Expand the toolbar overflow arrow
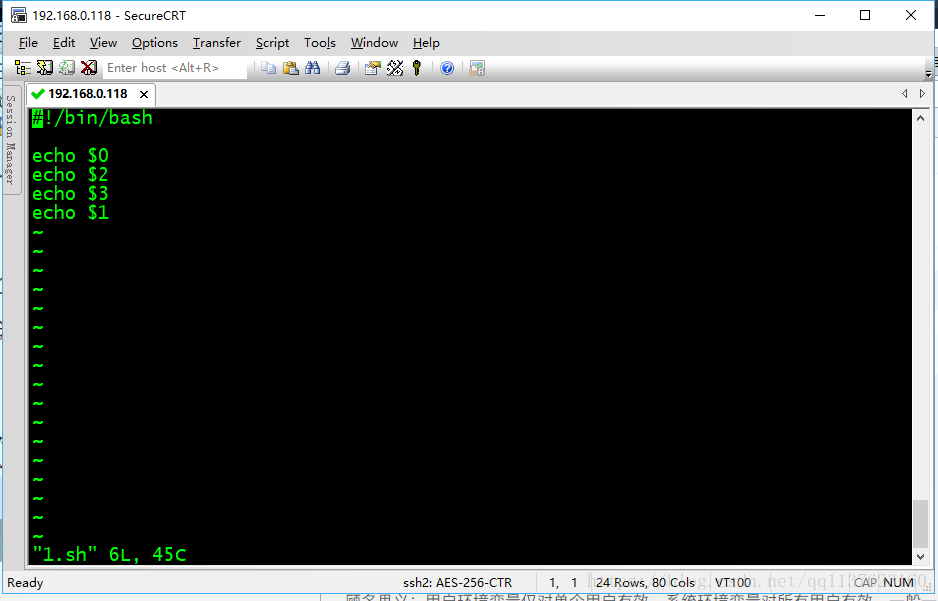 (x=928, y=74)
